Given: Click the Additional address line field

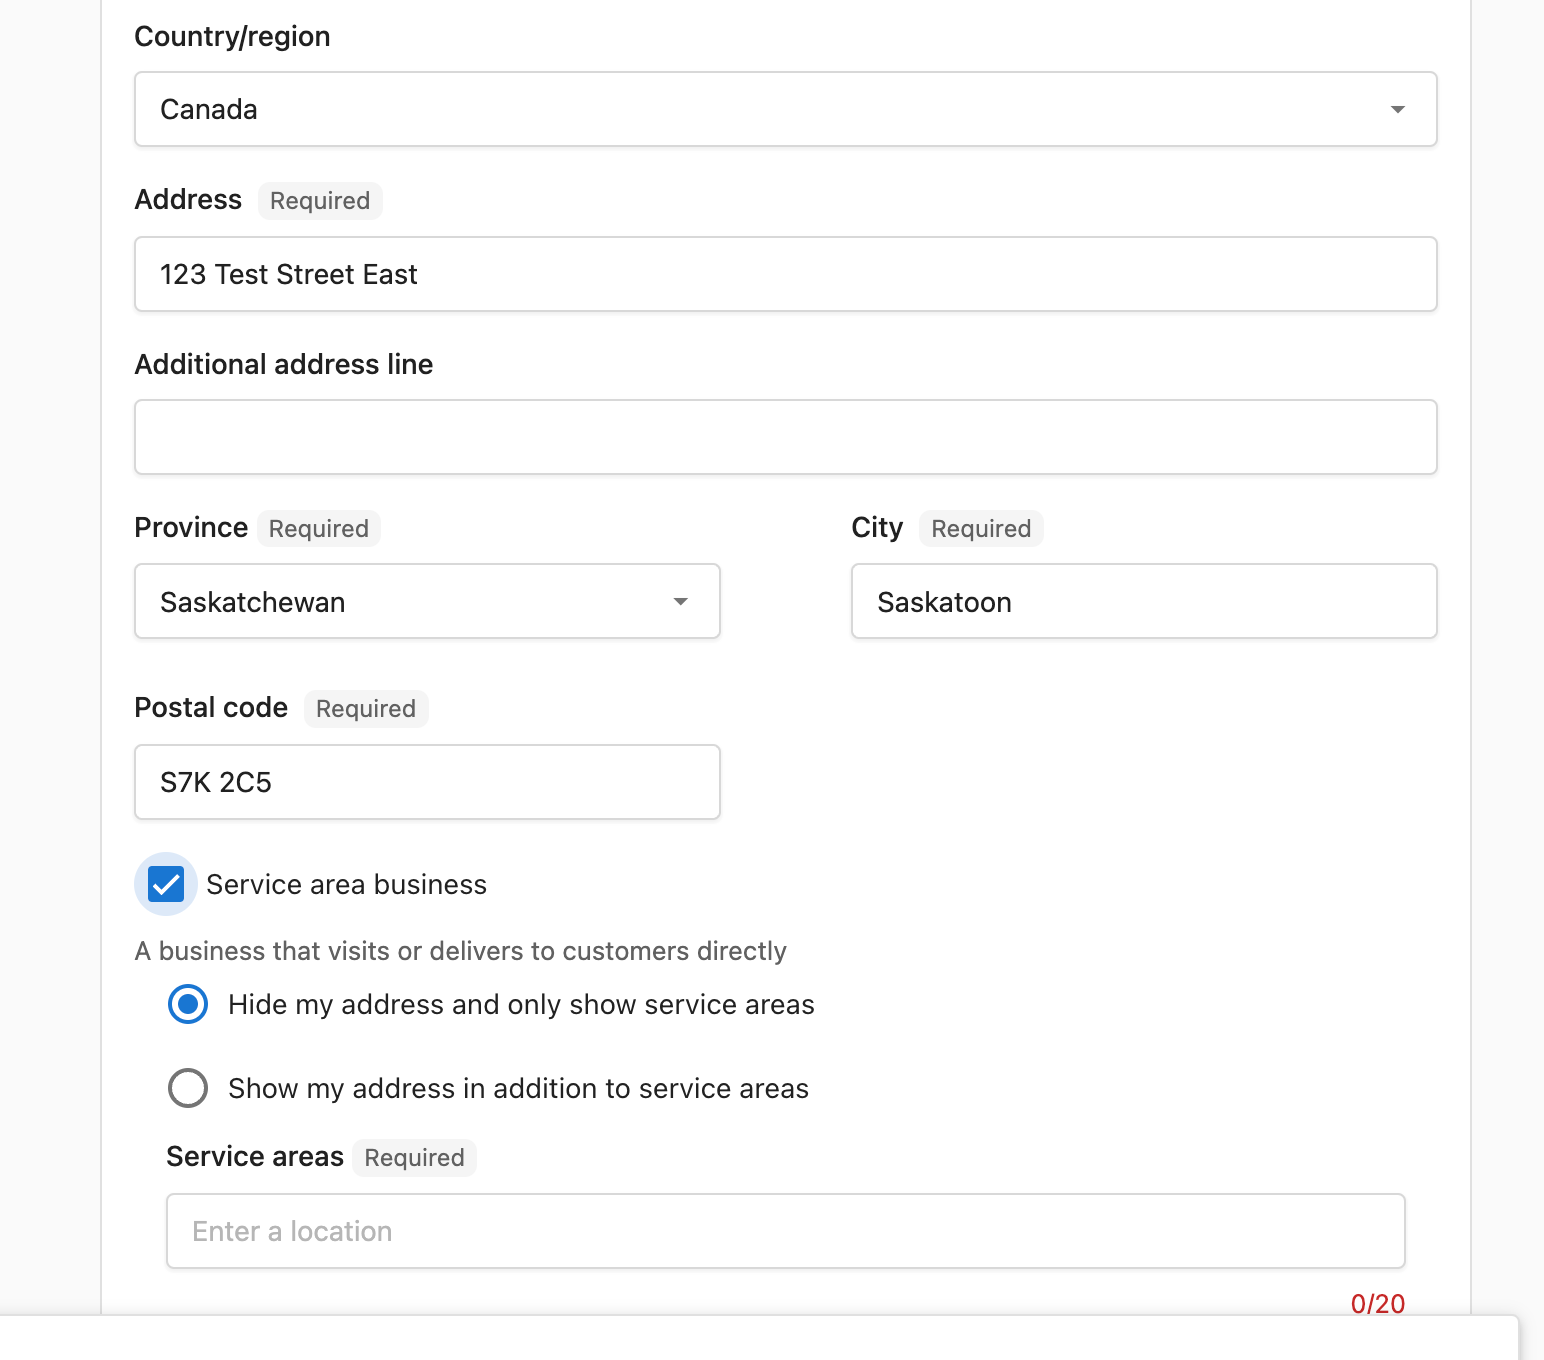Looking at the screenshot, I should [x=785, y=437].
